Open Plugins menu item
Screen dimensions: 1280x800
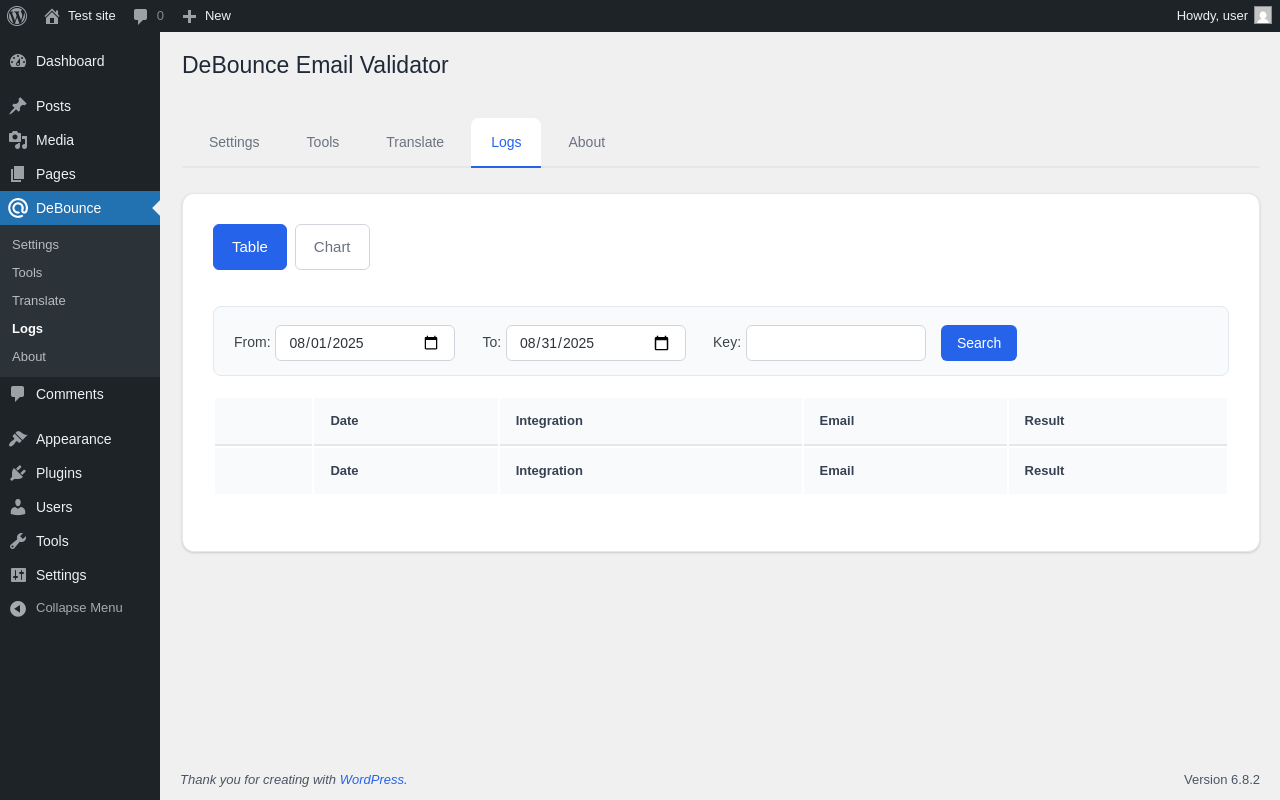click(80, 473)
